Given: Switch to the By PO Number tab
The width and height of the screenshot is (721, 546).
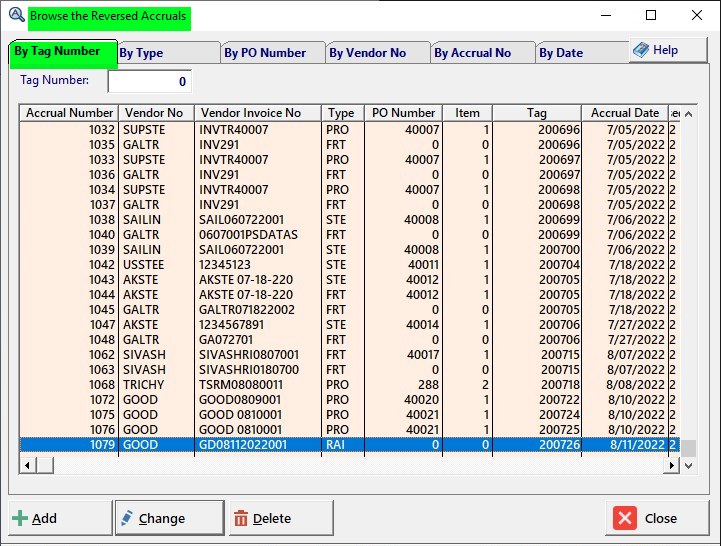Looking at the screenshot, I should coord(273,53).
